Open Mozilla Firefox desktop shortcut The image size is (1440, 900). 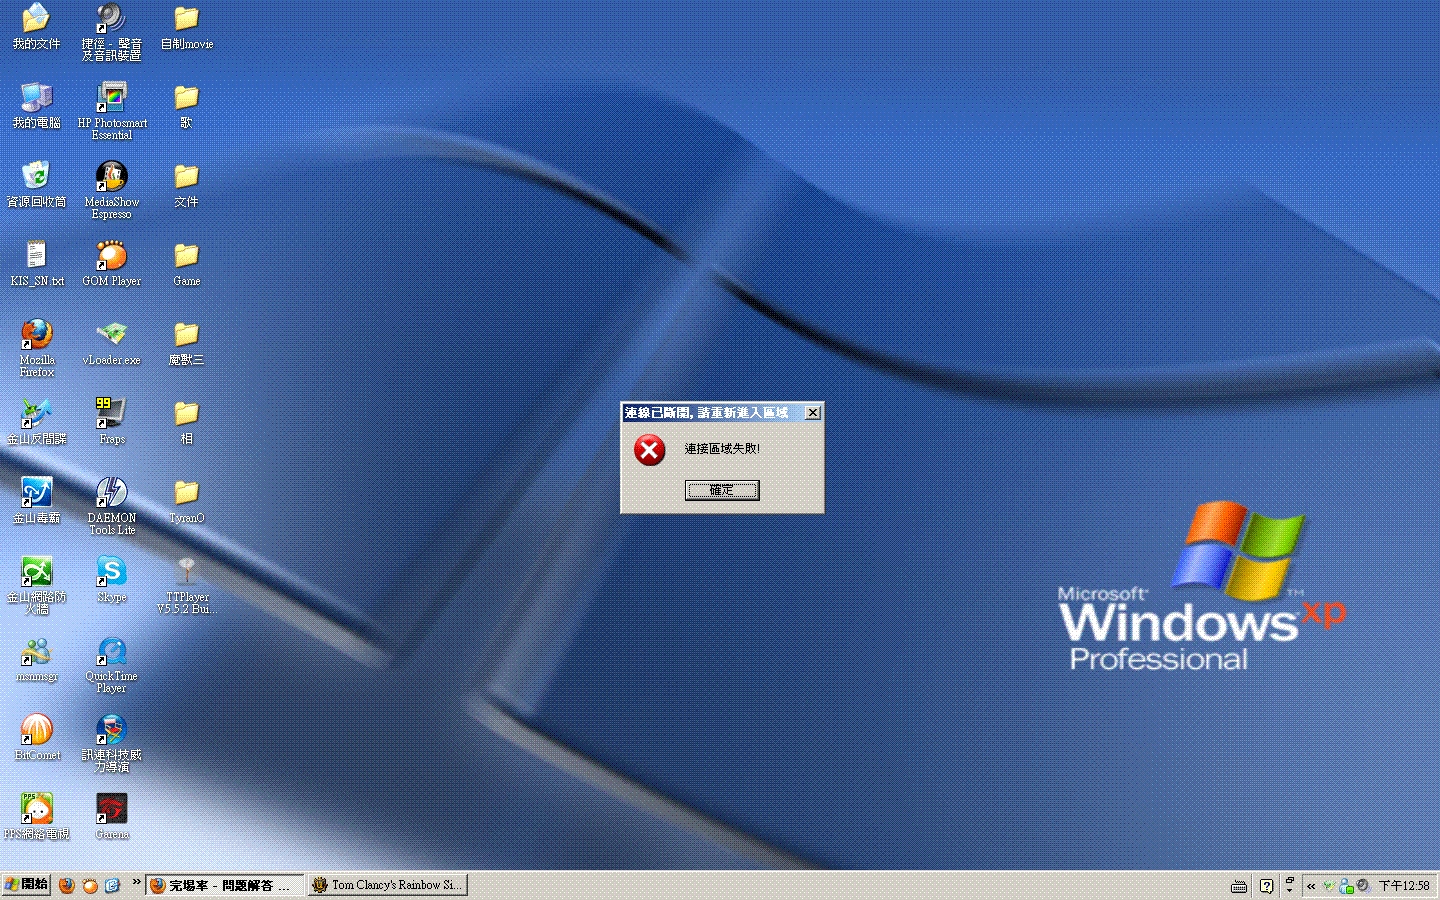[x=37, y=335]
